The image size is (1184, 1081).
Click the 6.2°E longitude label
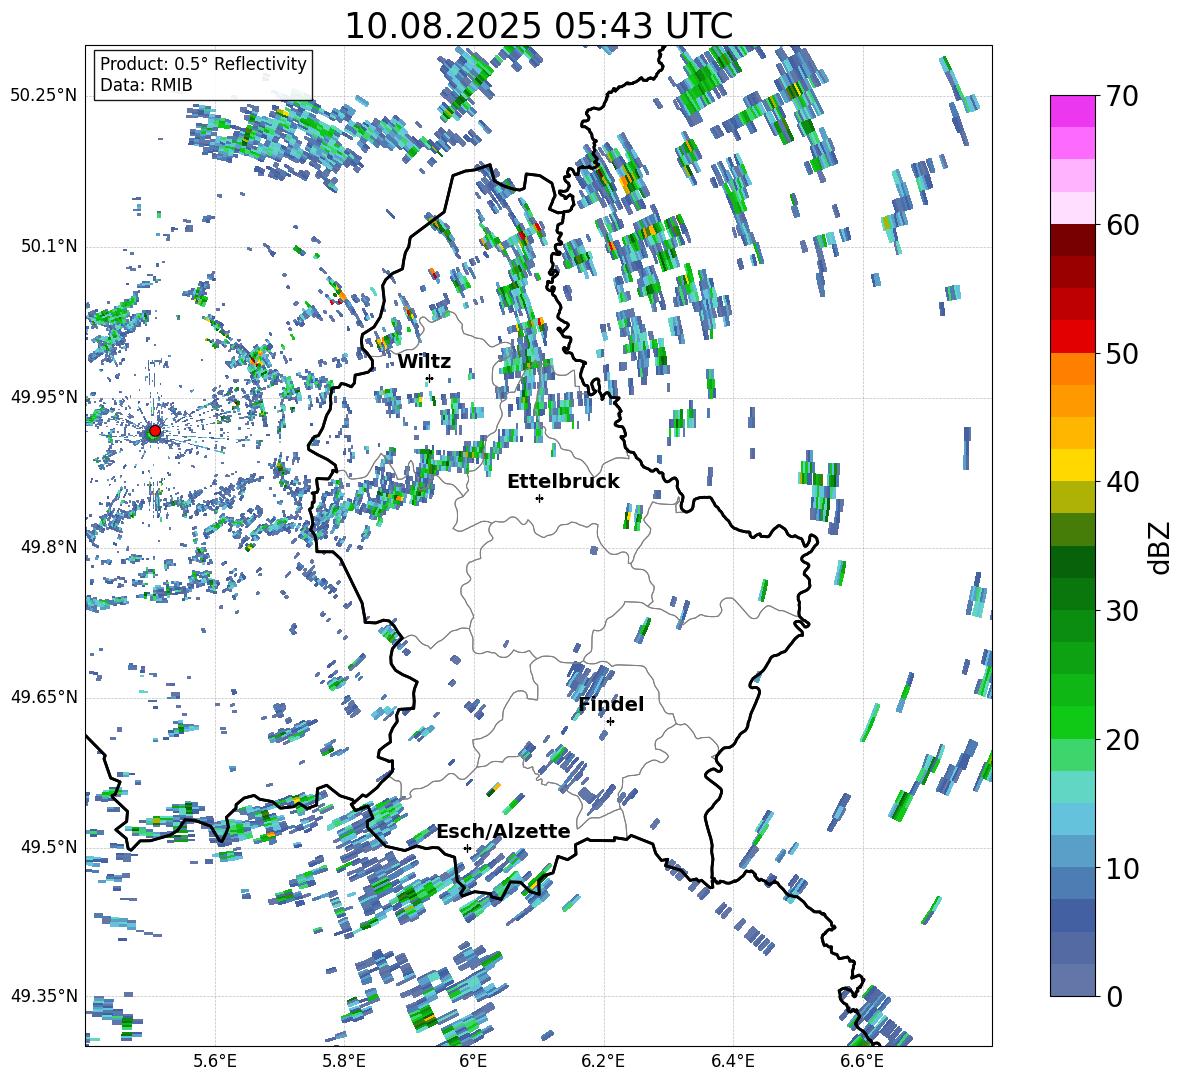coord(603,1061)
